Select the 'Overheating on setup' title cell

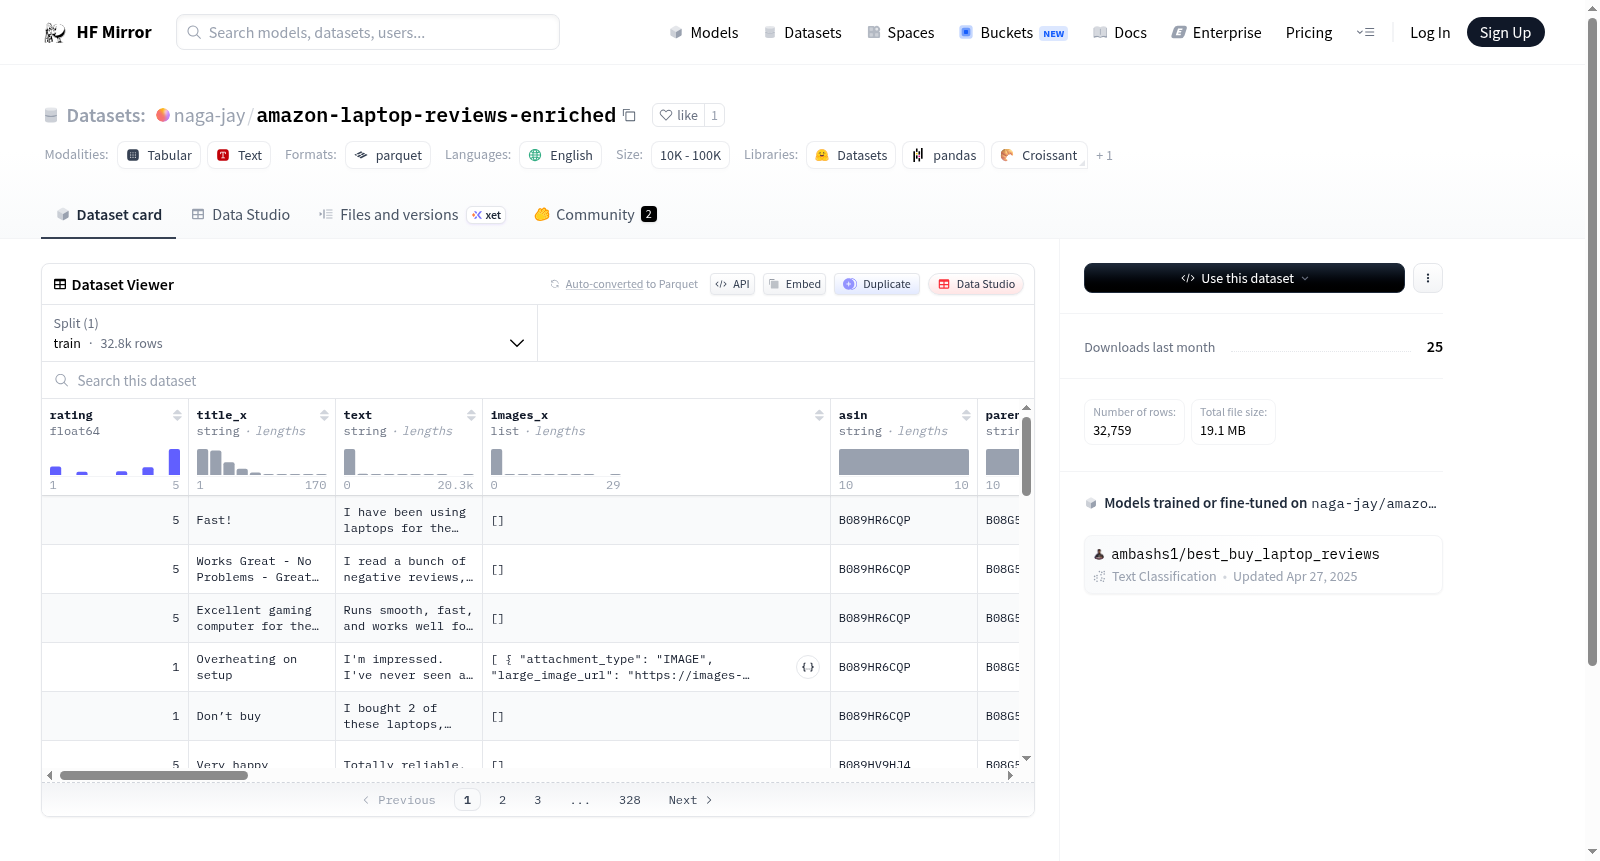click(x=262, y=667)
